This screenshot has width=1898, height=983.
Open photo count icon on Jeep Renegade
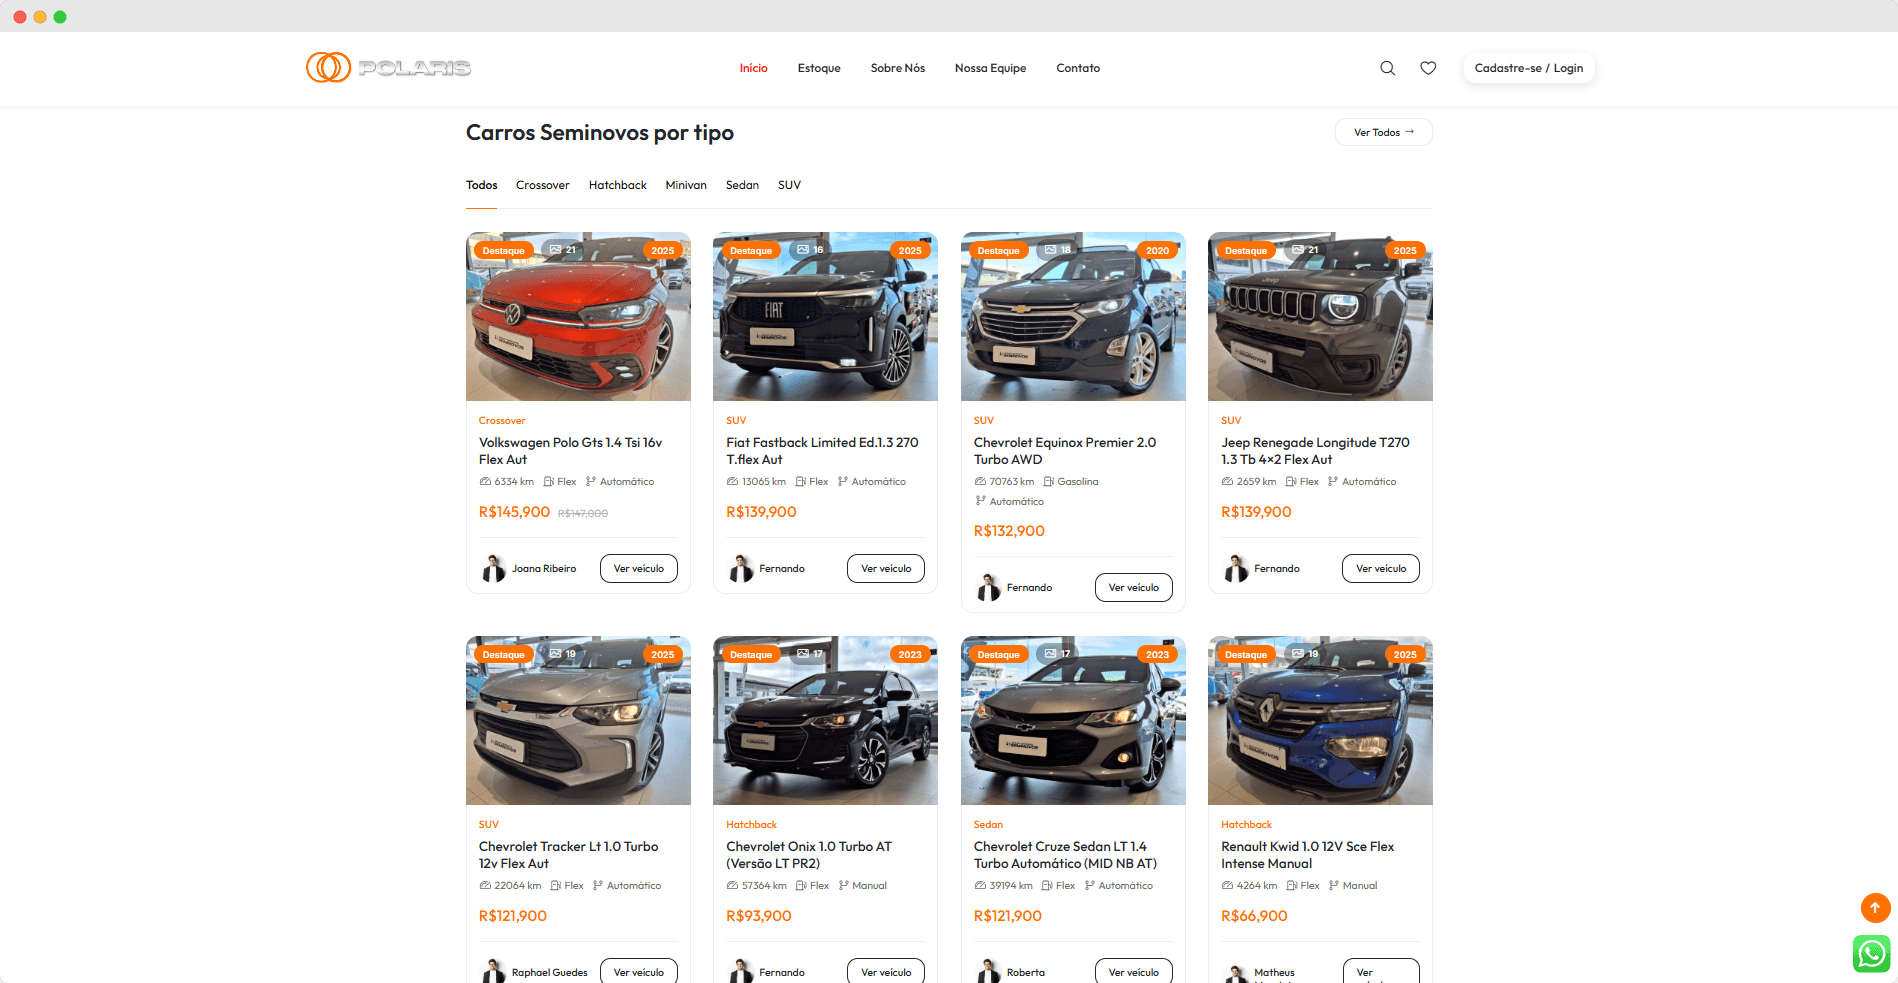click(x=1305, y=250)
